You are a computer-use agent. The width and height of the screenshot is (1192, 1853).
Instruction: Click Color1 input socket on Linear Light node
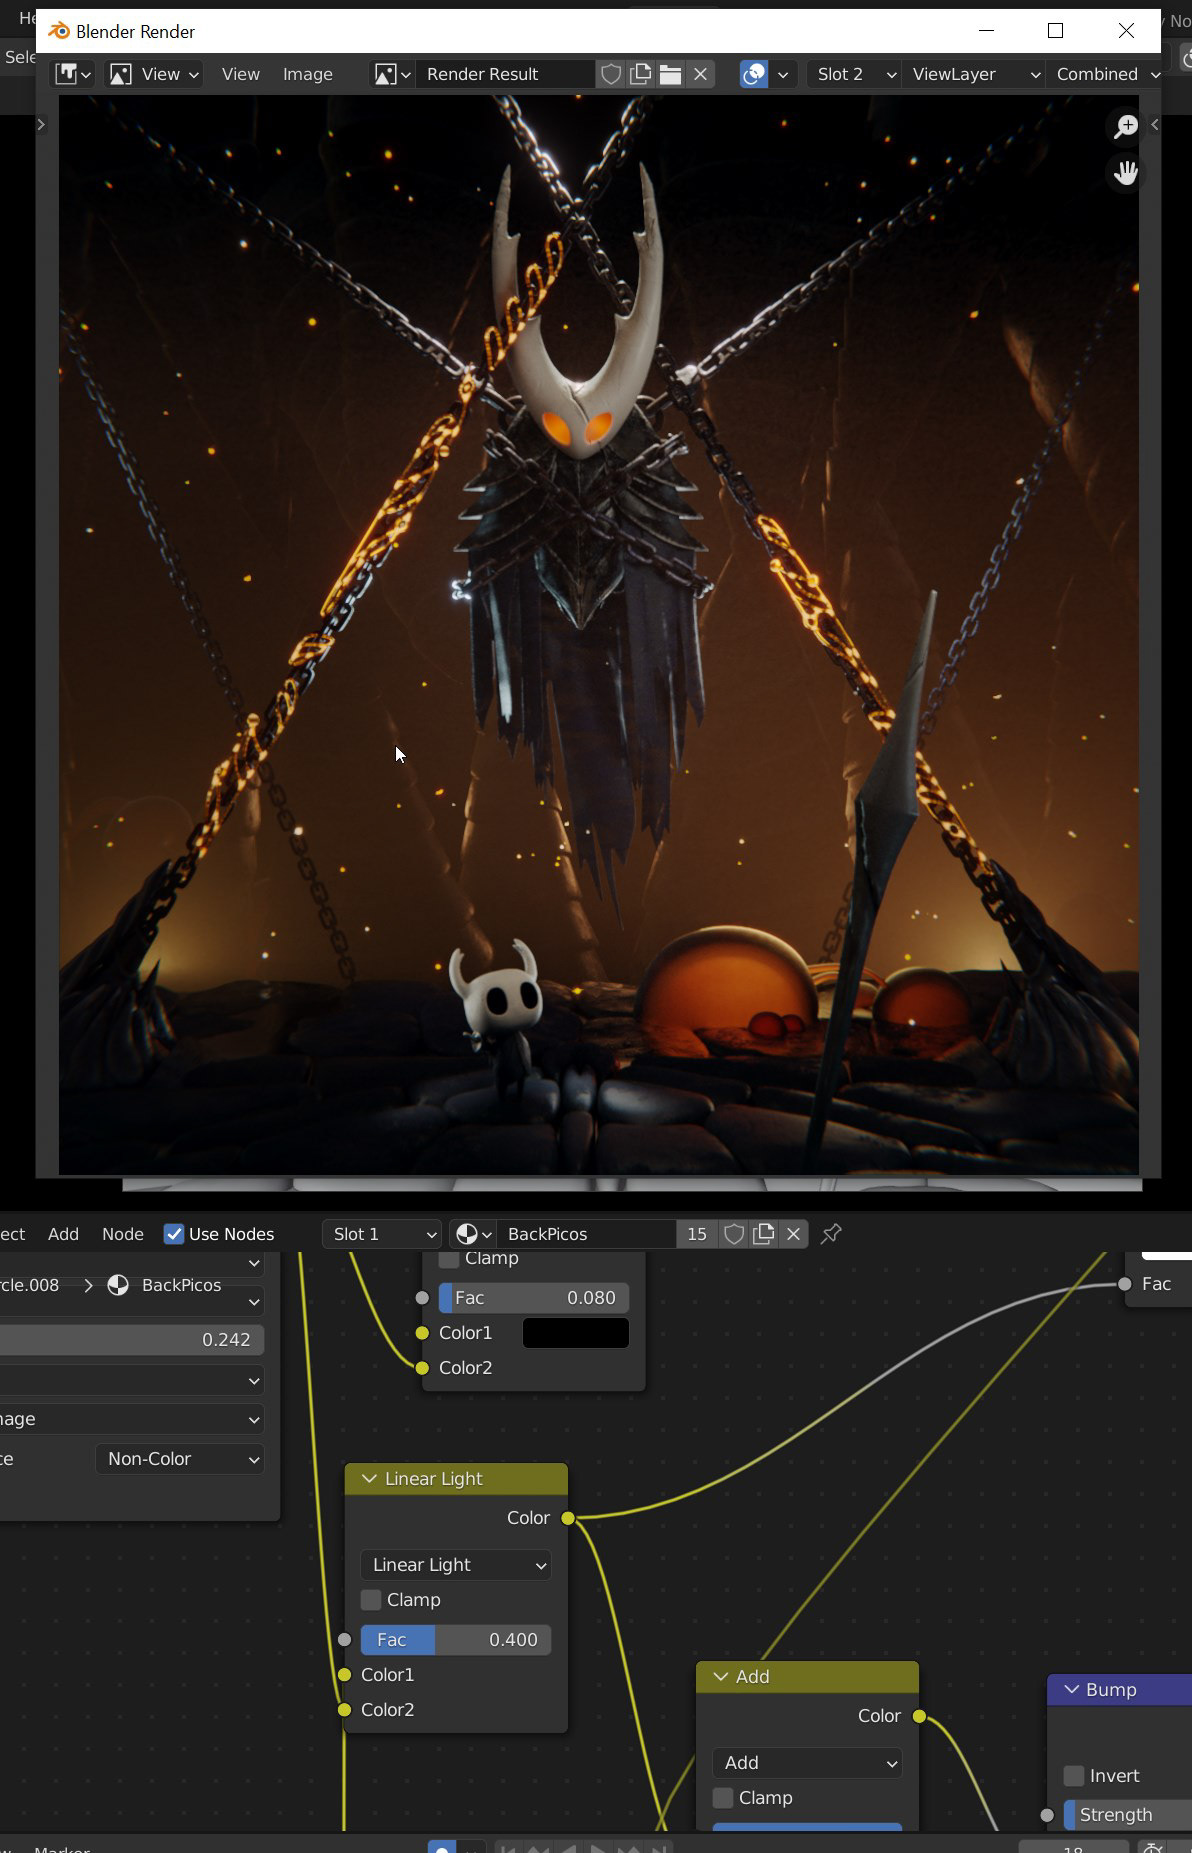(x=344, y=1675)
